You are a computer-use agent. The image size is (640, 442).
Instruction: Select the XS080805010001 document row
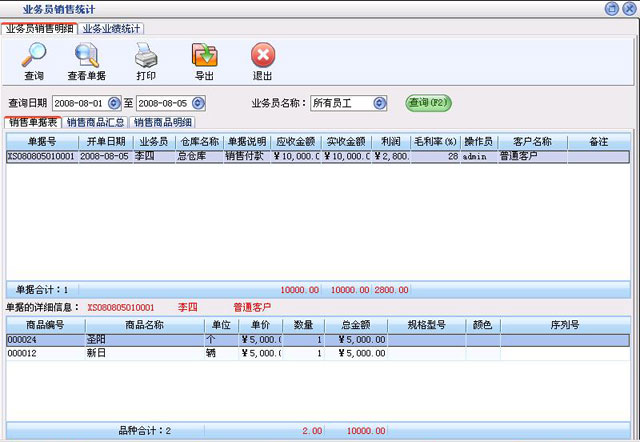click(40, 156)
